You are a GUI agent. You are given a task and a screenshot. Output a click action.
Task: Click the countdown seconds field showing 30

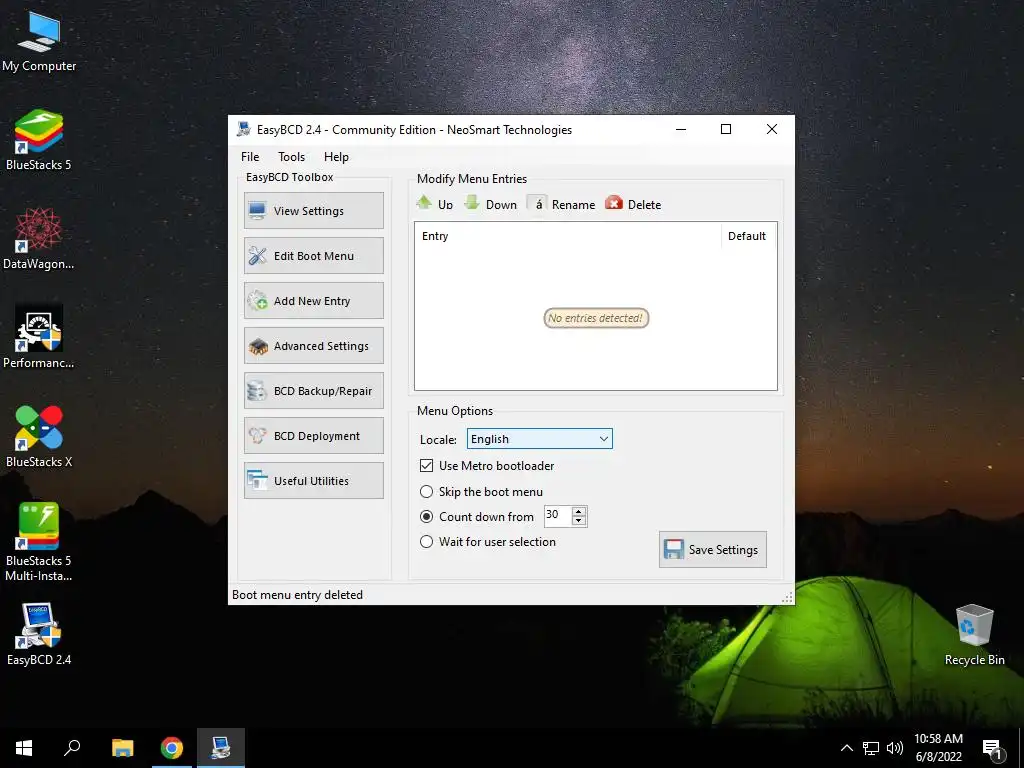coord(558,515)
